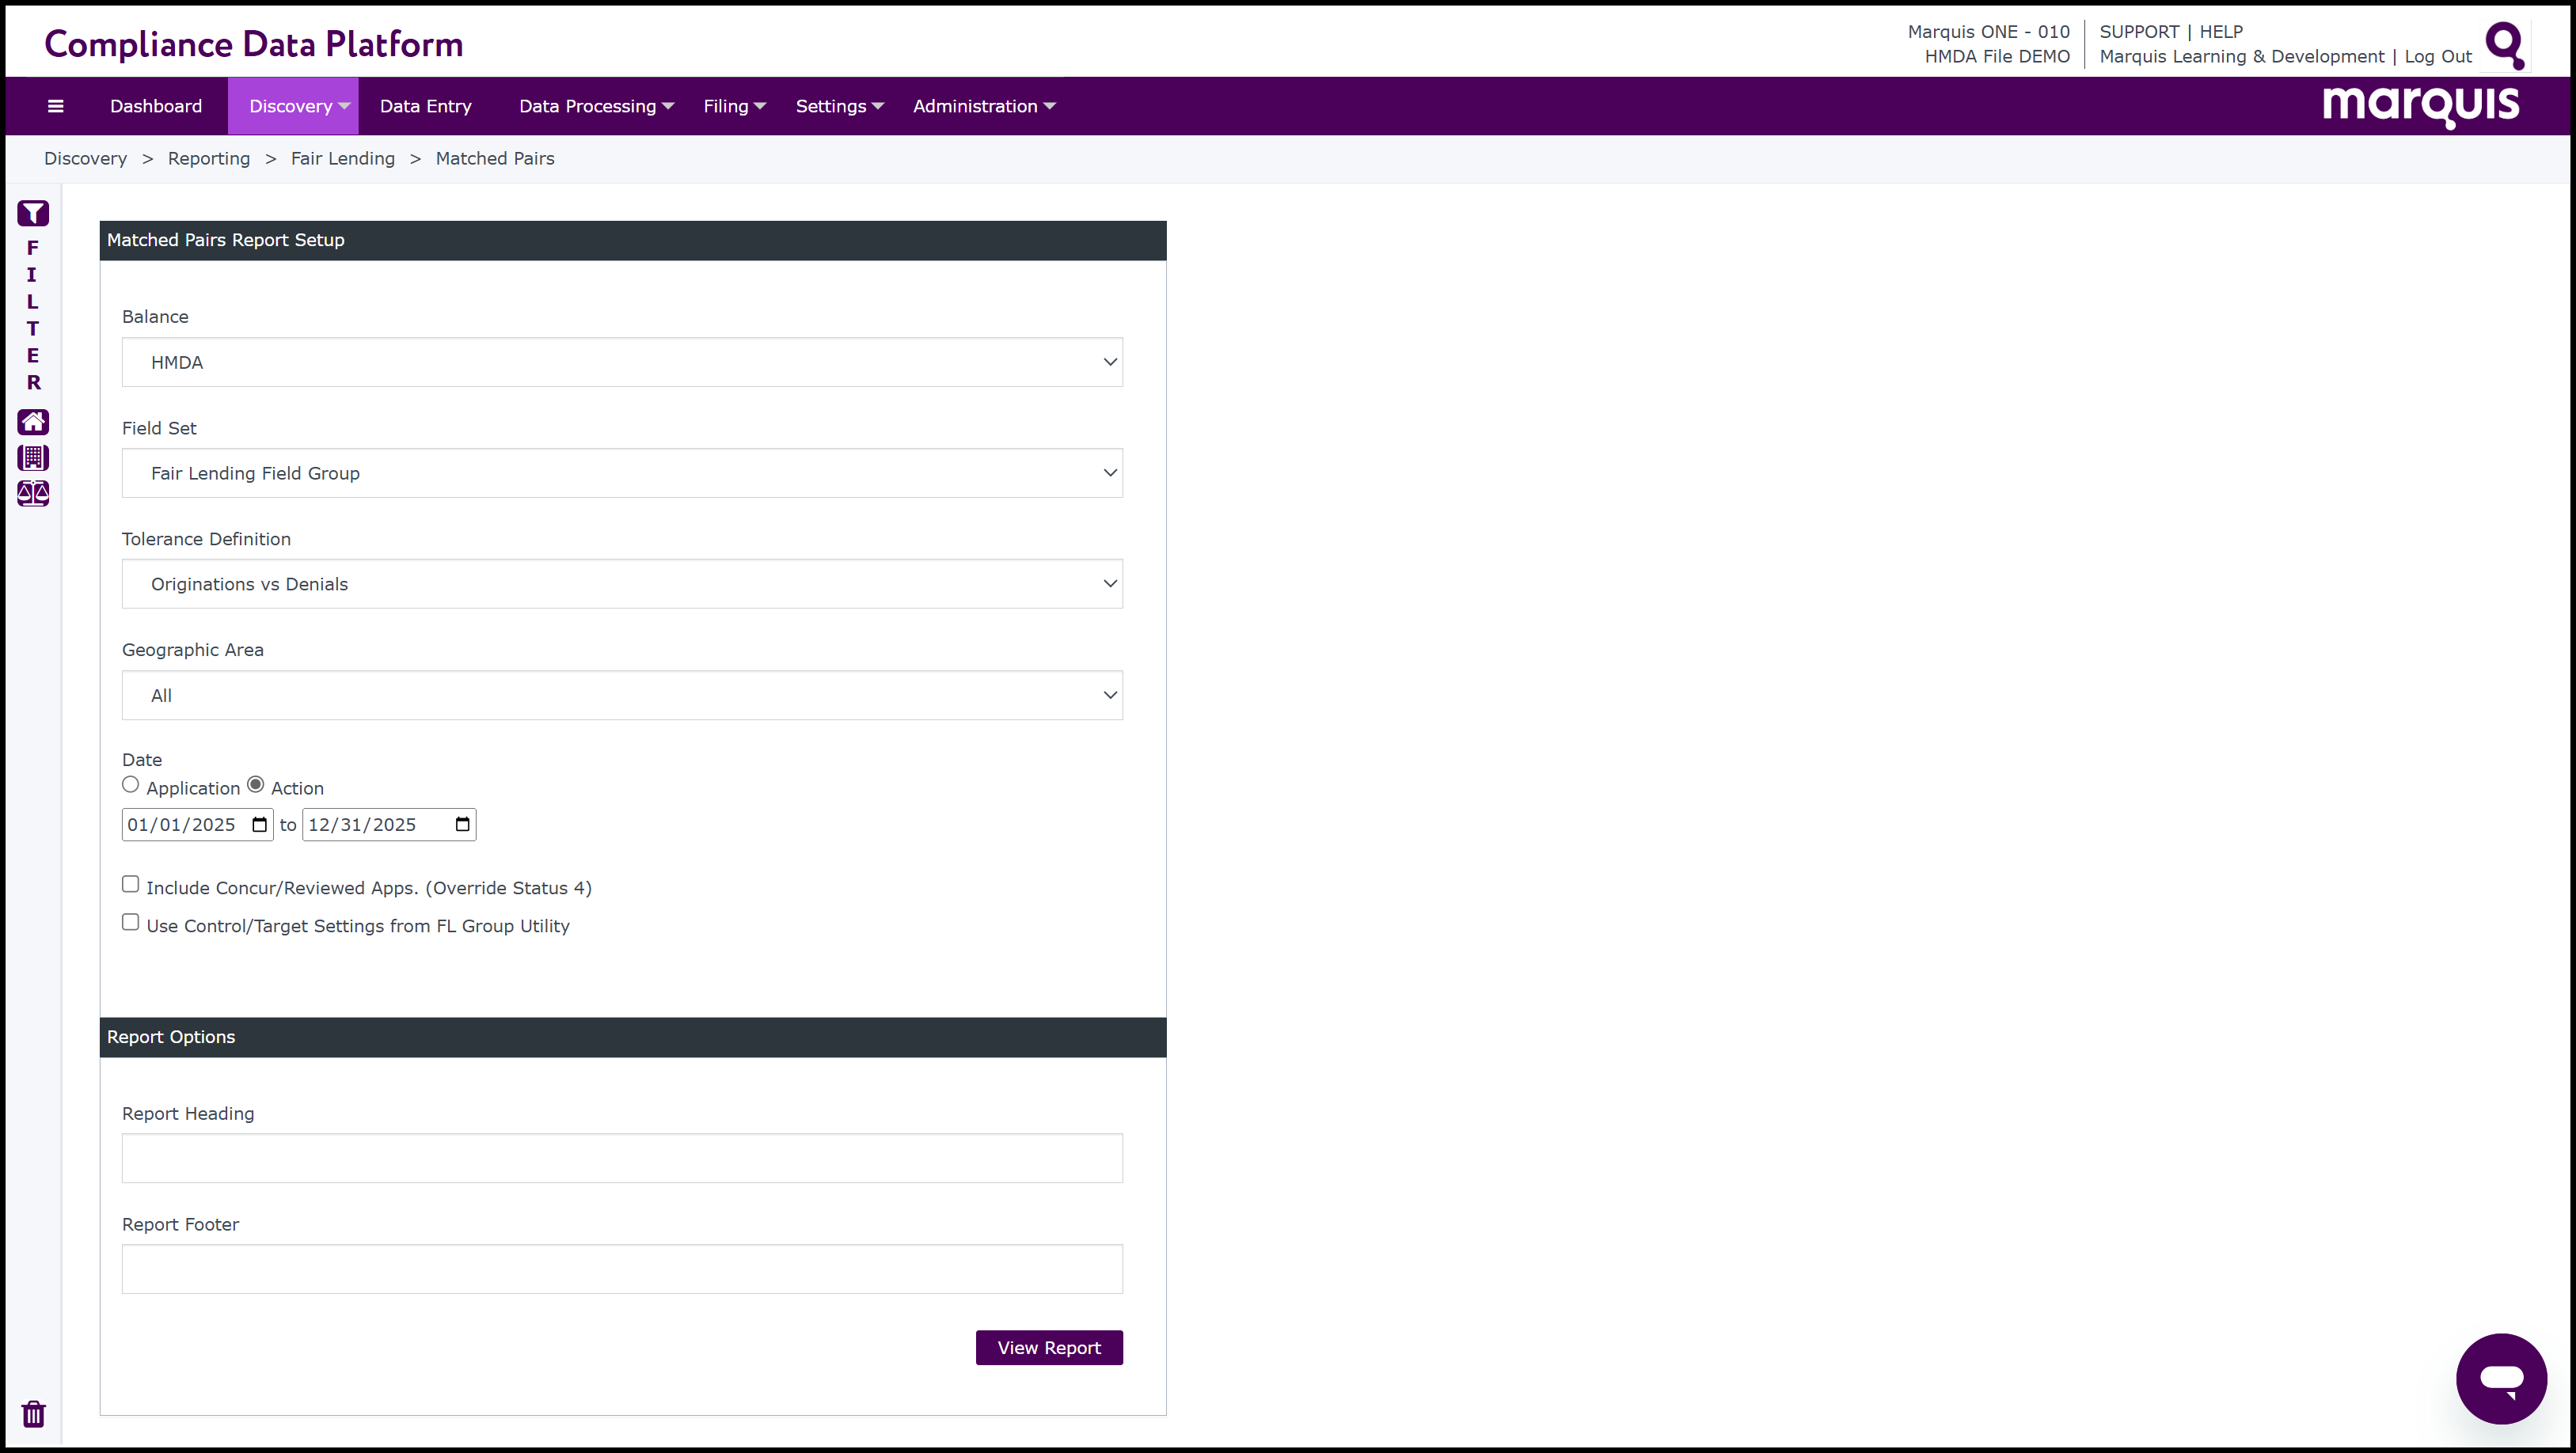Viewport: 2576px width, 1453px height.
Task: Enable Include Concur/Reviewed Apps checkbox
Action: tap(131, 884)
